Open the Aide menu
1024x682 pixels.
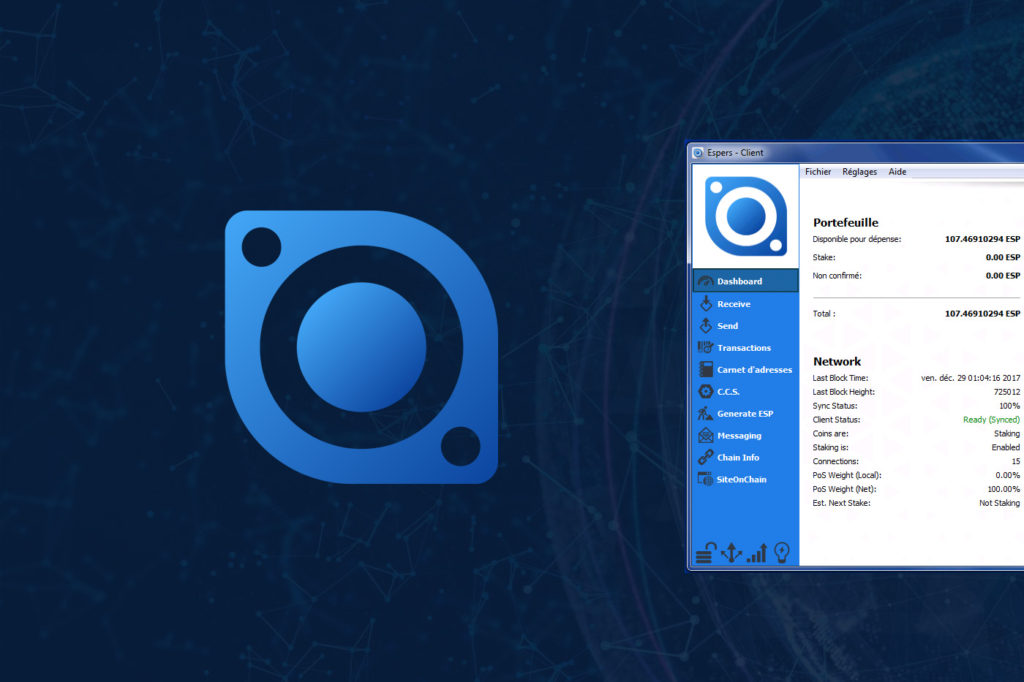point(897,172)
